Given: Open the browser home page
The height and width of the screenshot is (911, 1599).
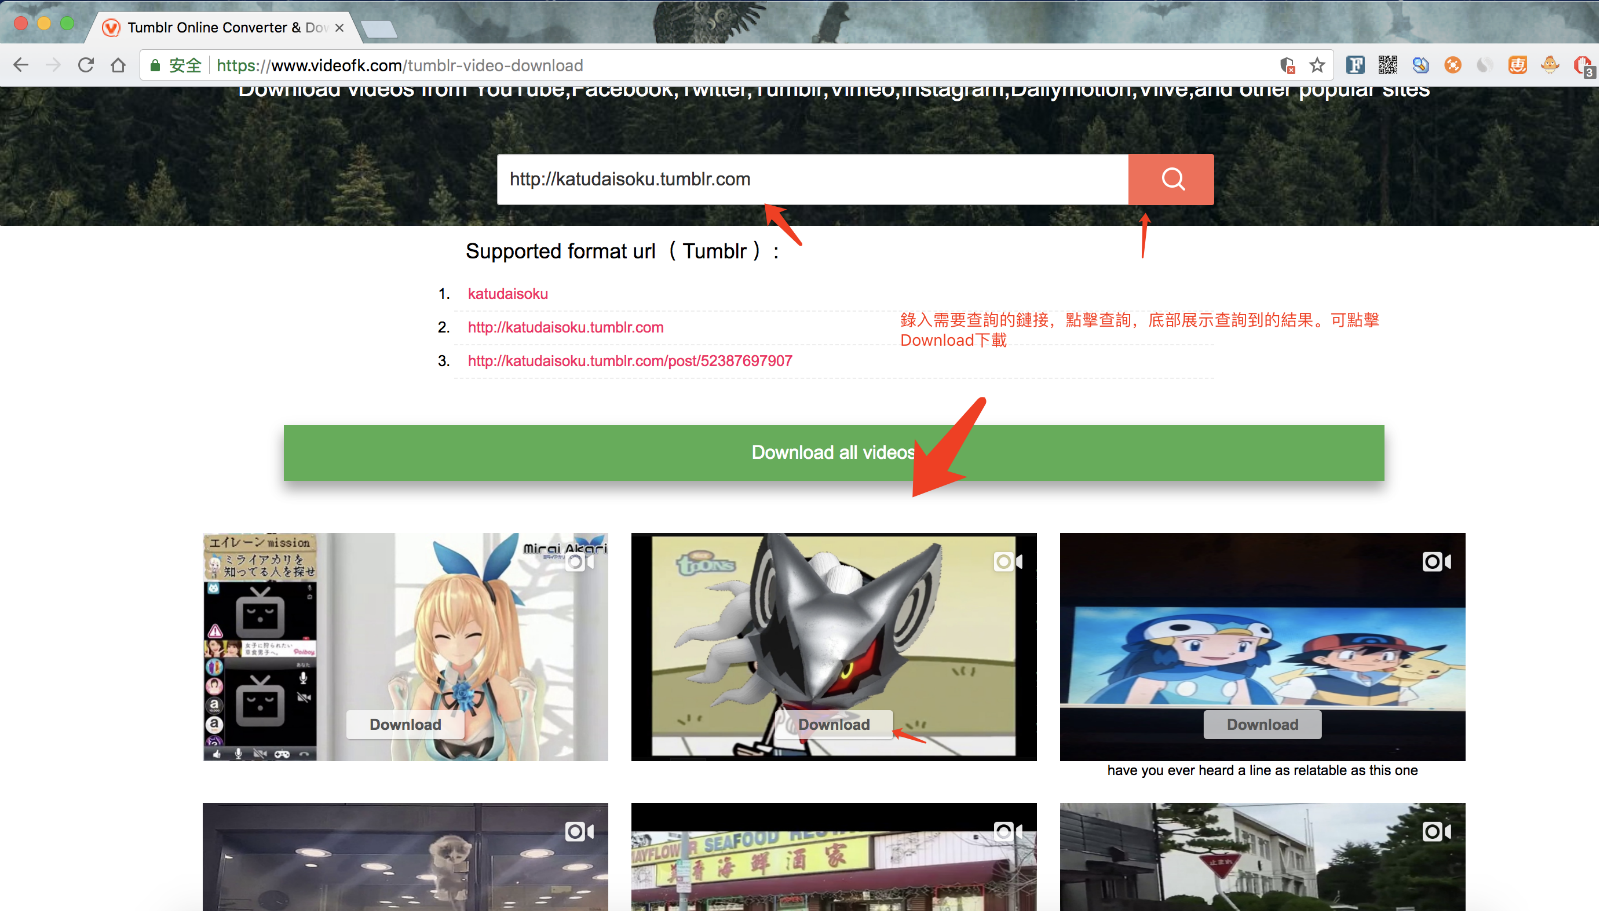Looking at the screenshot, I should [x=118, y=65].
